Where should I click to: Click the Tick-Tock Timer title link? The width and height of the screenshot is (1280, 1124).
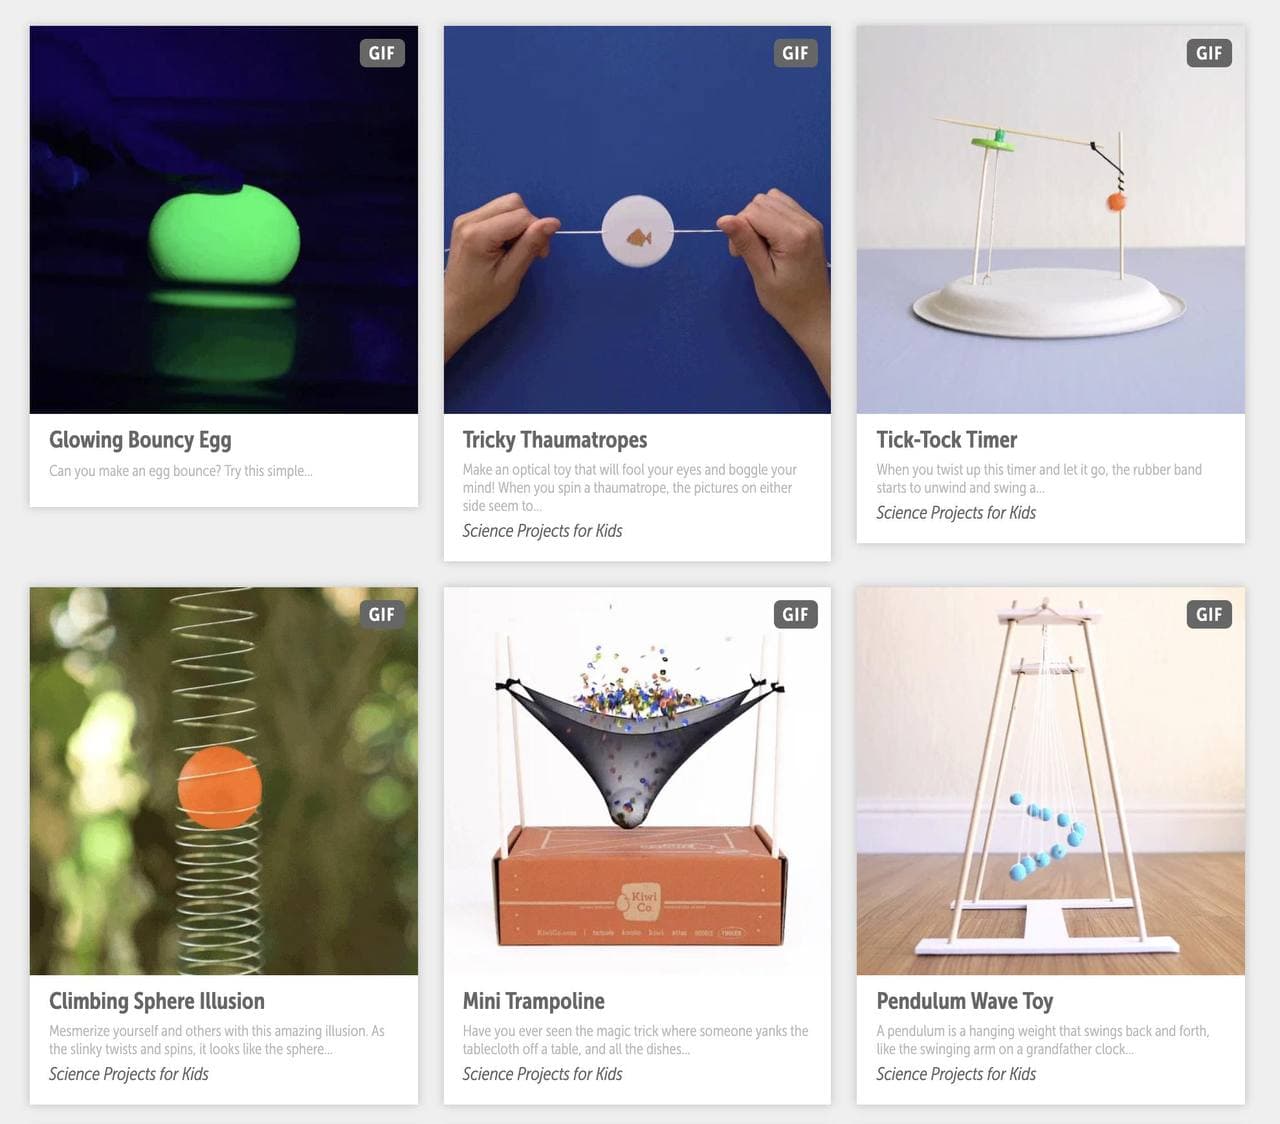tap(946, 440)
